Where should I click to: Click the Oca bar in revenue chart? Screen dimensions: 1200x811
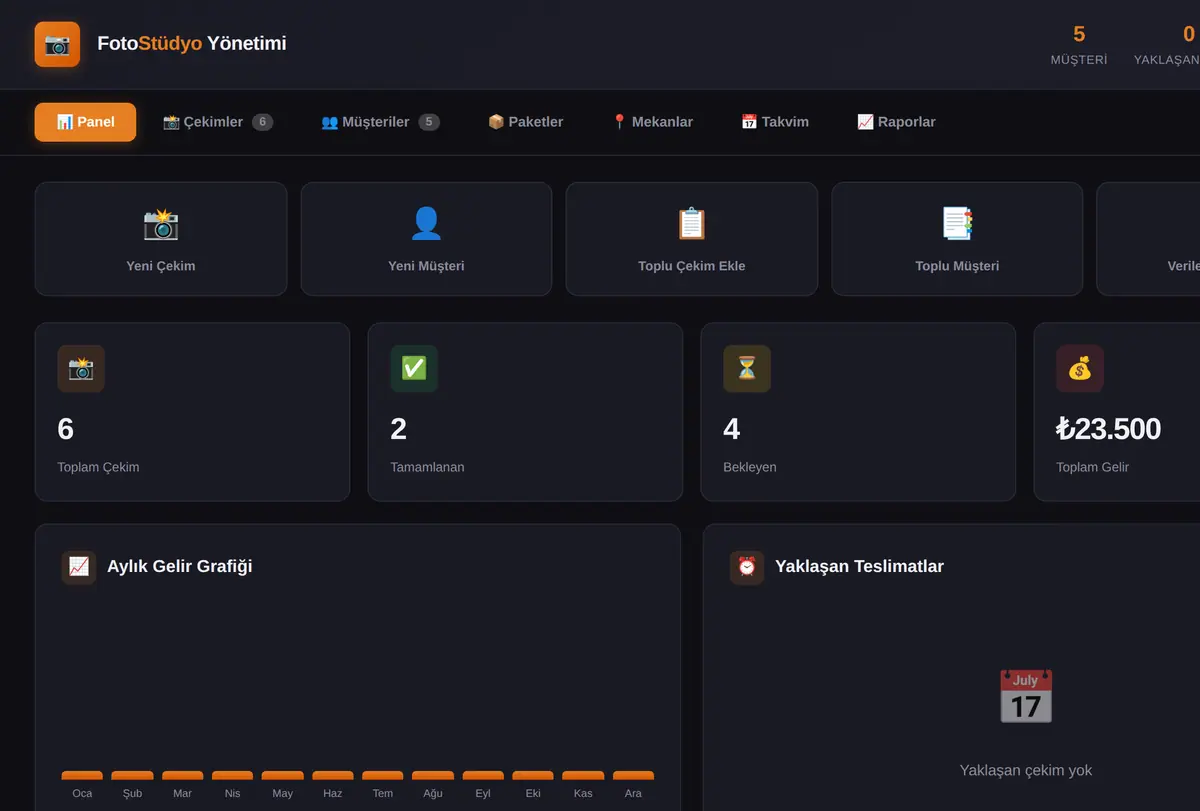click(82, 775)
